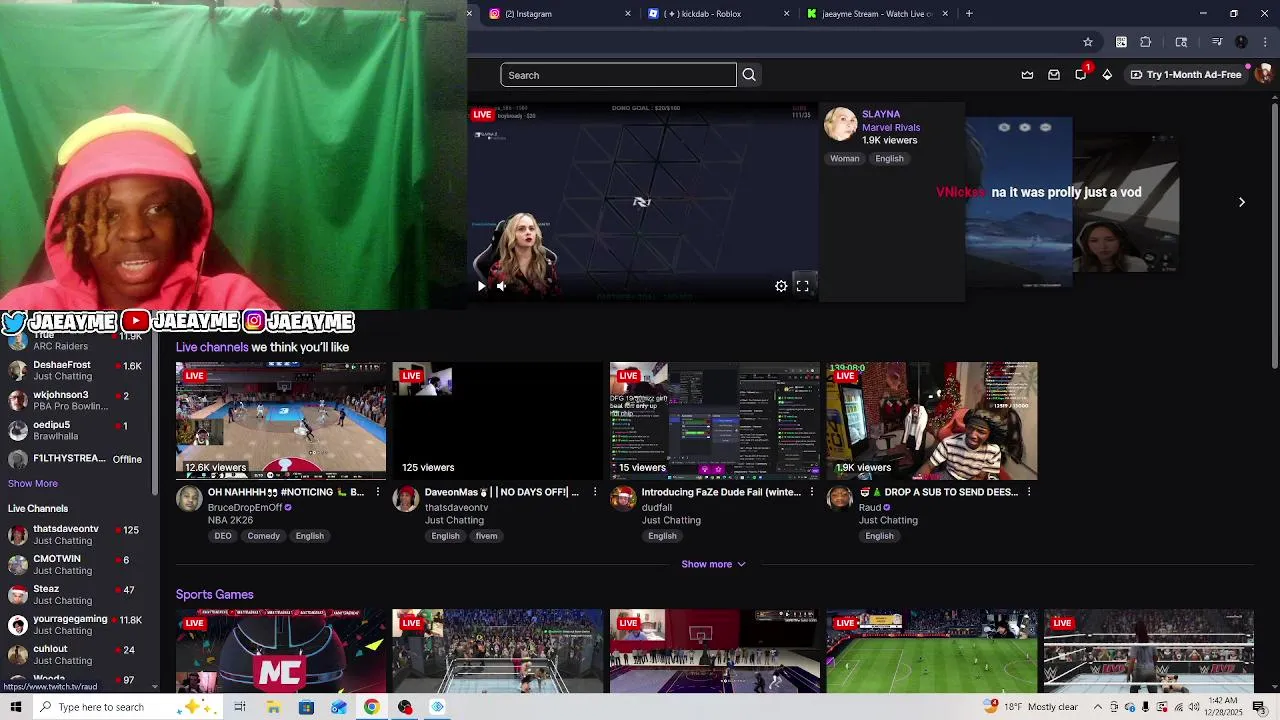The image size is (1280, 720).
Task: Open Raud live stream thumbnail
Action: tap(932, 421)
